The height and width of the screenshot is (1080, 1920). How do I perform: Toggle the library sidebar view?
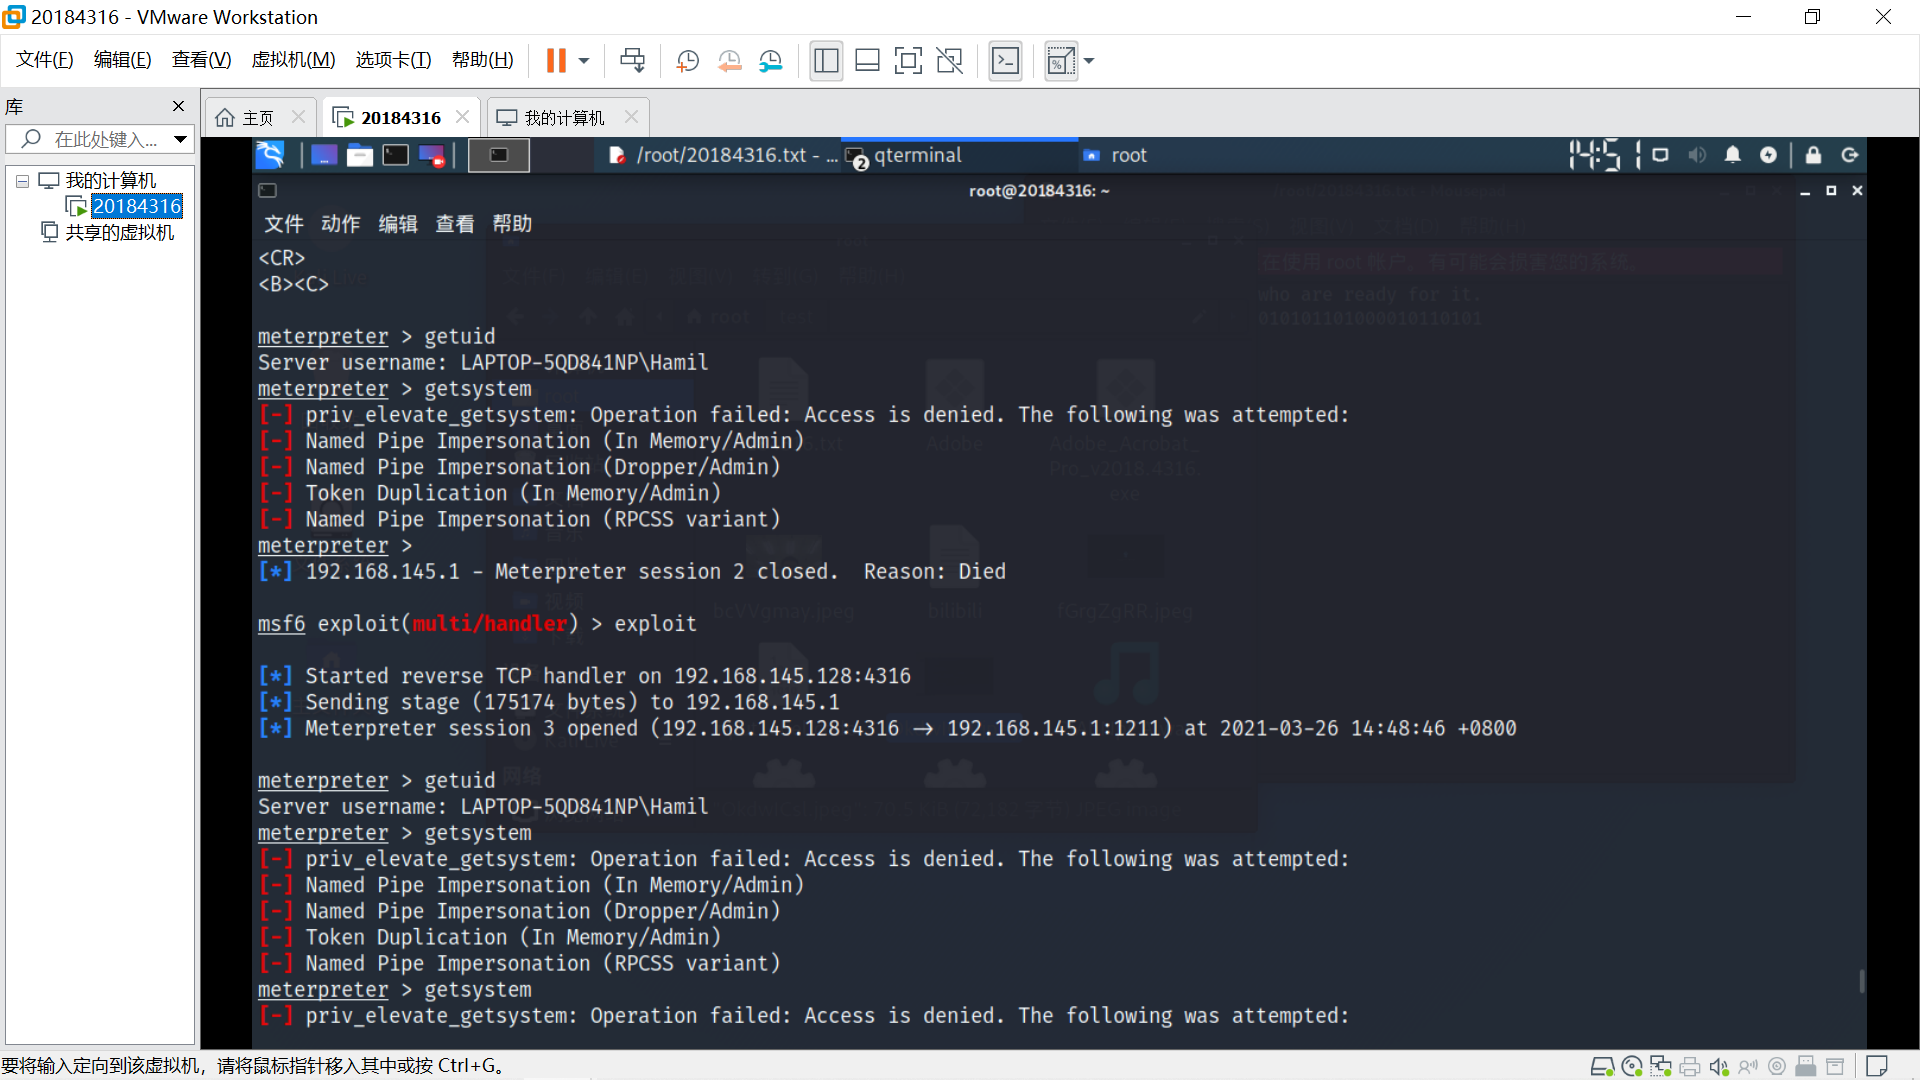[x=826, y=61]
